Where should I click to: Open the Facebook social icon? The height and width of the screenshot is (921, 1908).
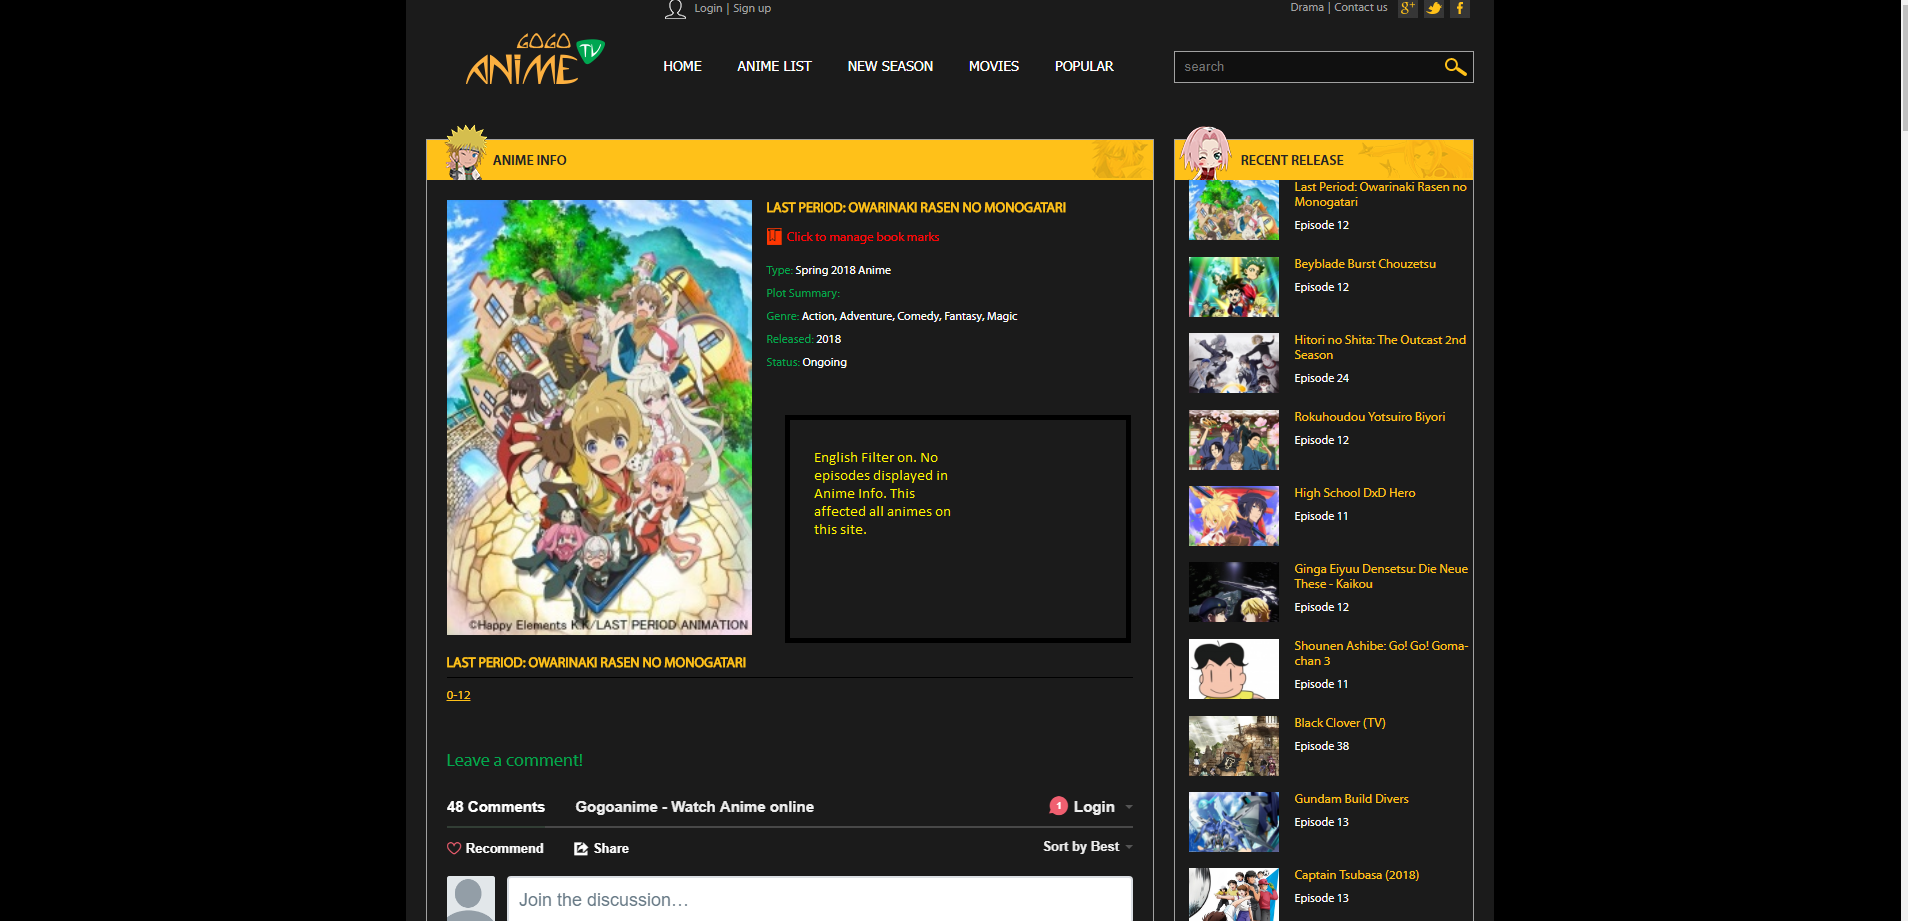(x=1460, y=8)
